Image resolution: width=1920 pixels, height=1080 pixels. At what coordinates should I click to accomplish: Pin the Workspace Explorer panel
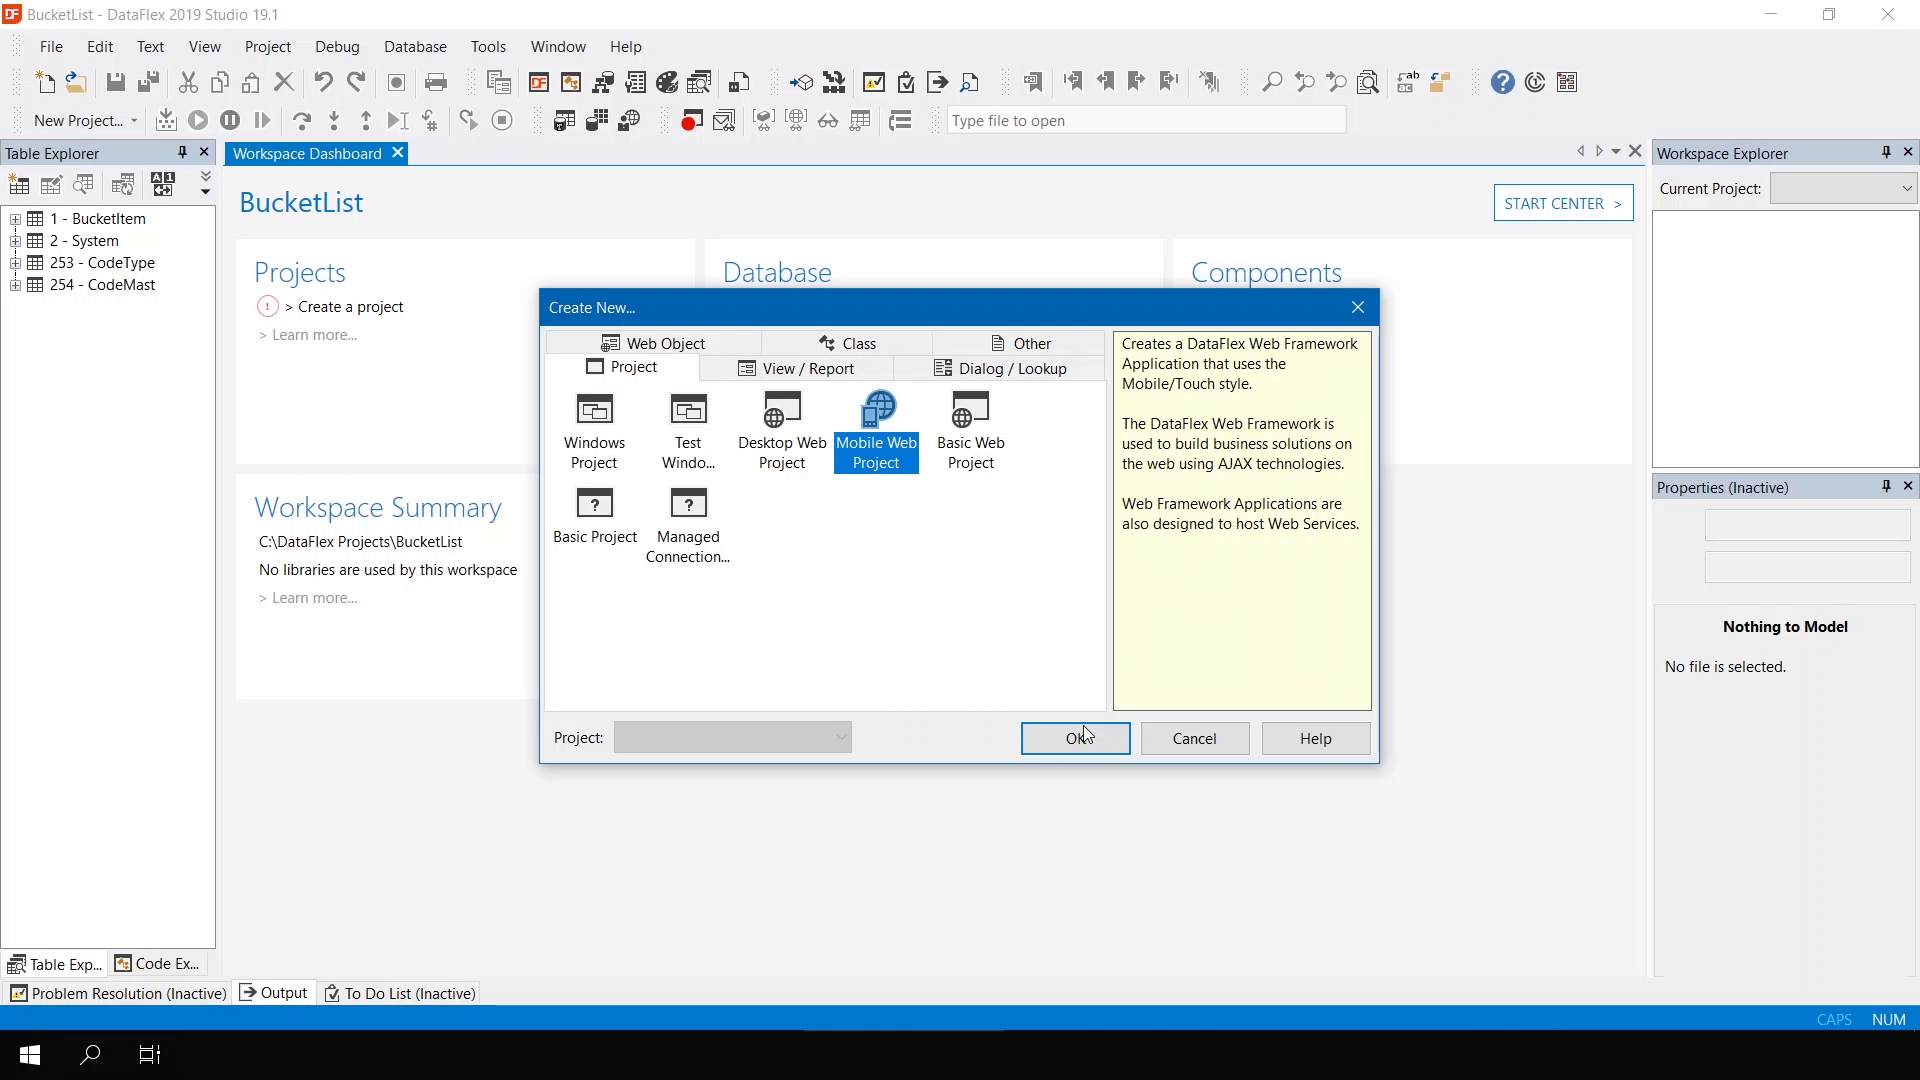point(1886,152)
